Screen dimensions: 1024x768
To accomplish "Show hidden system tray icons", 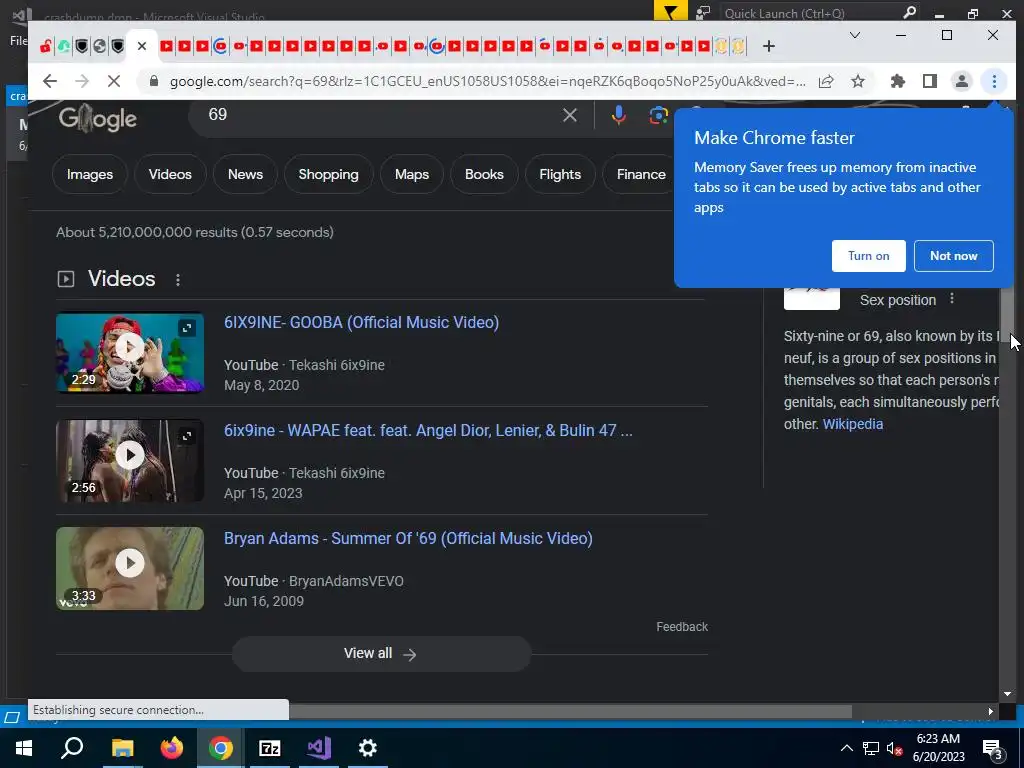I will click(x=846, y=748).
